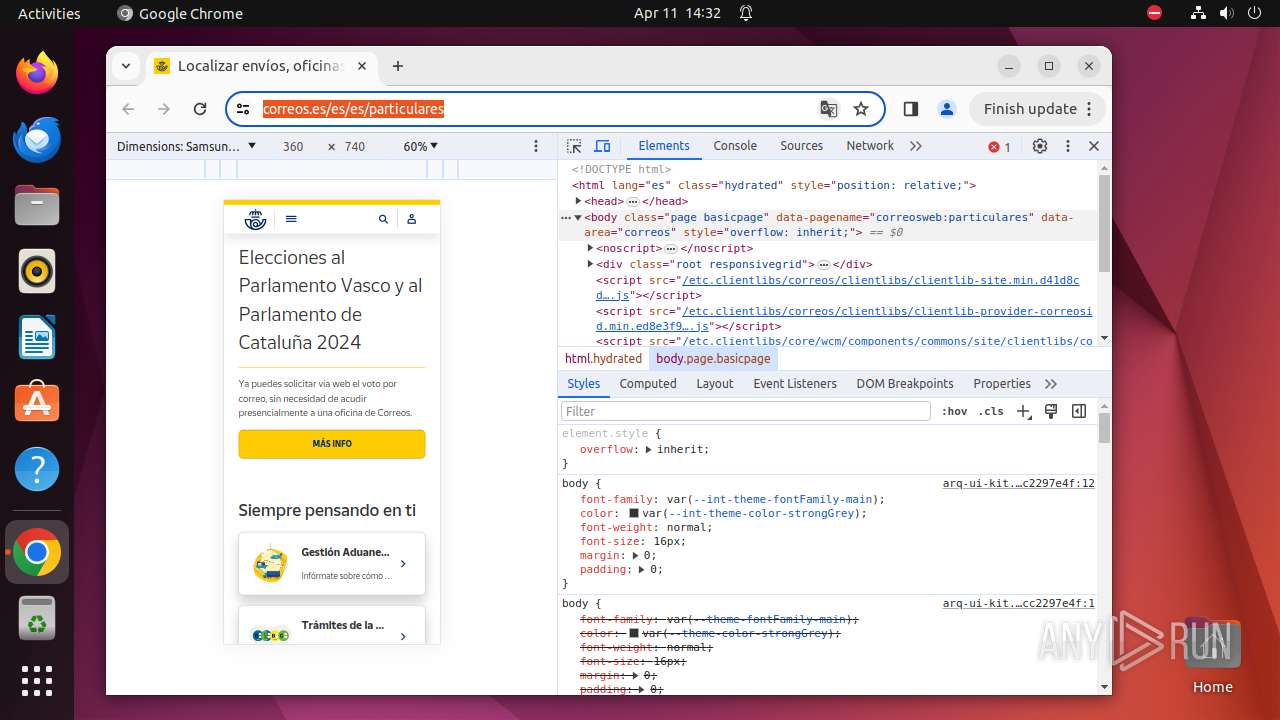Open clientlib-site.min script link

coord(838,288)
